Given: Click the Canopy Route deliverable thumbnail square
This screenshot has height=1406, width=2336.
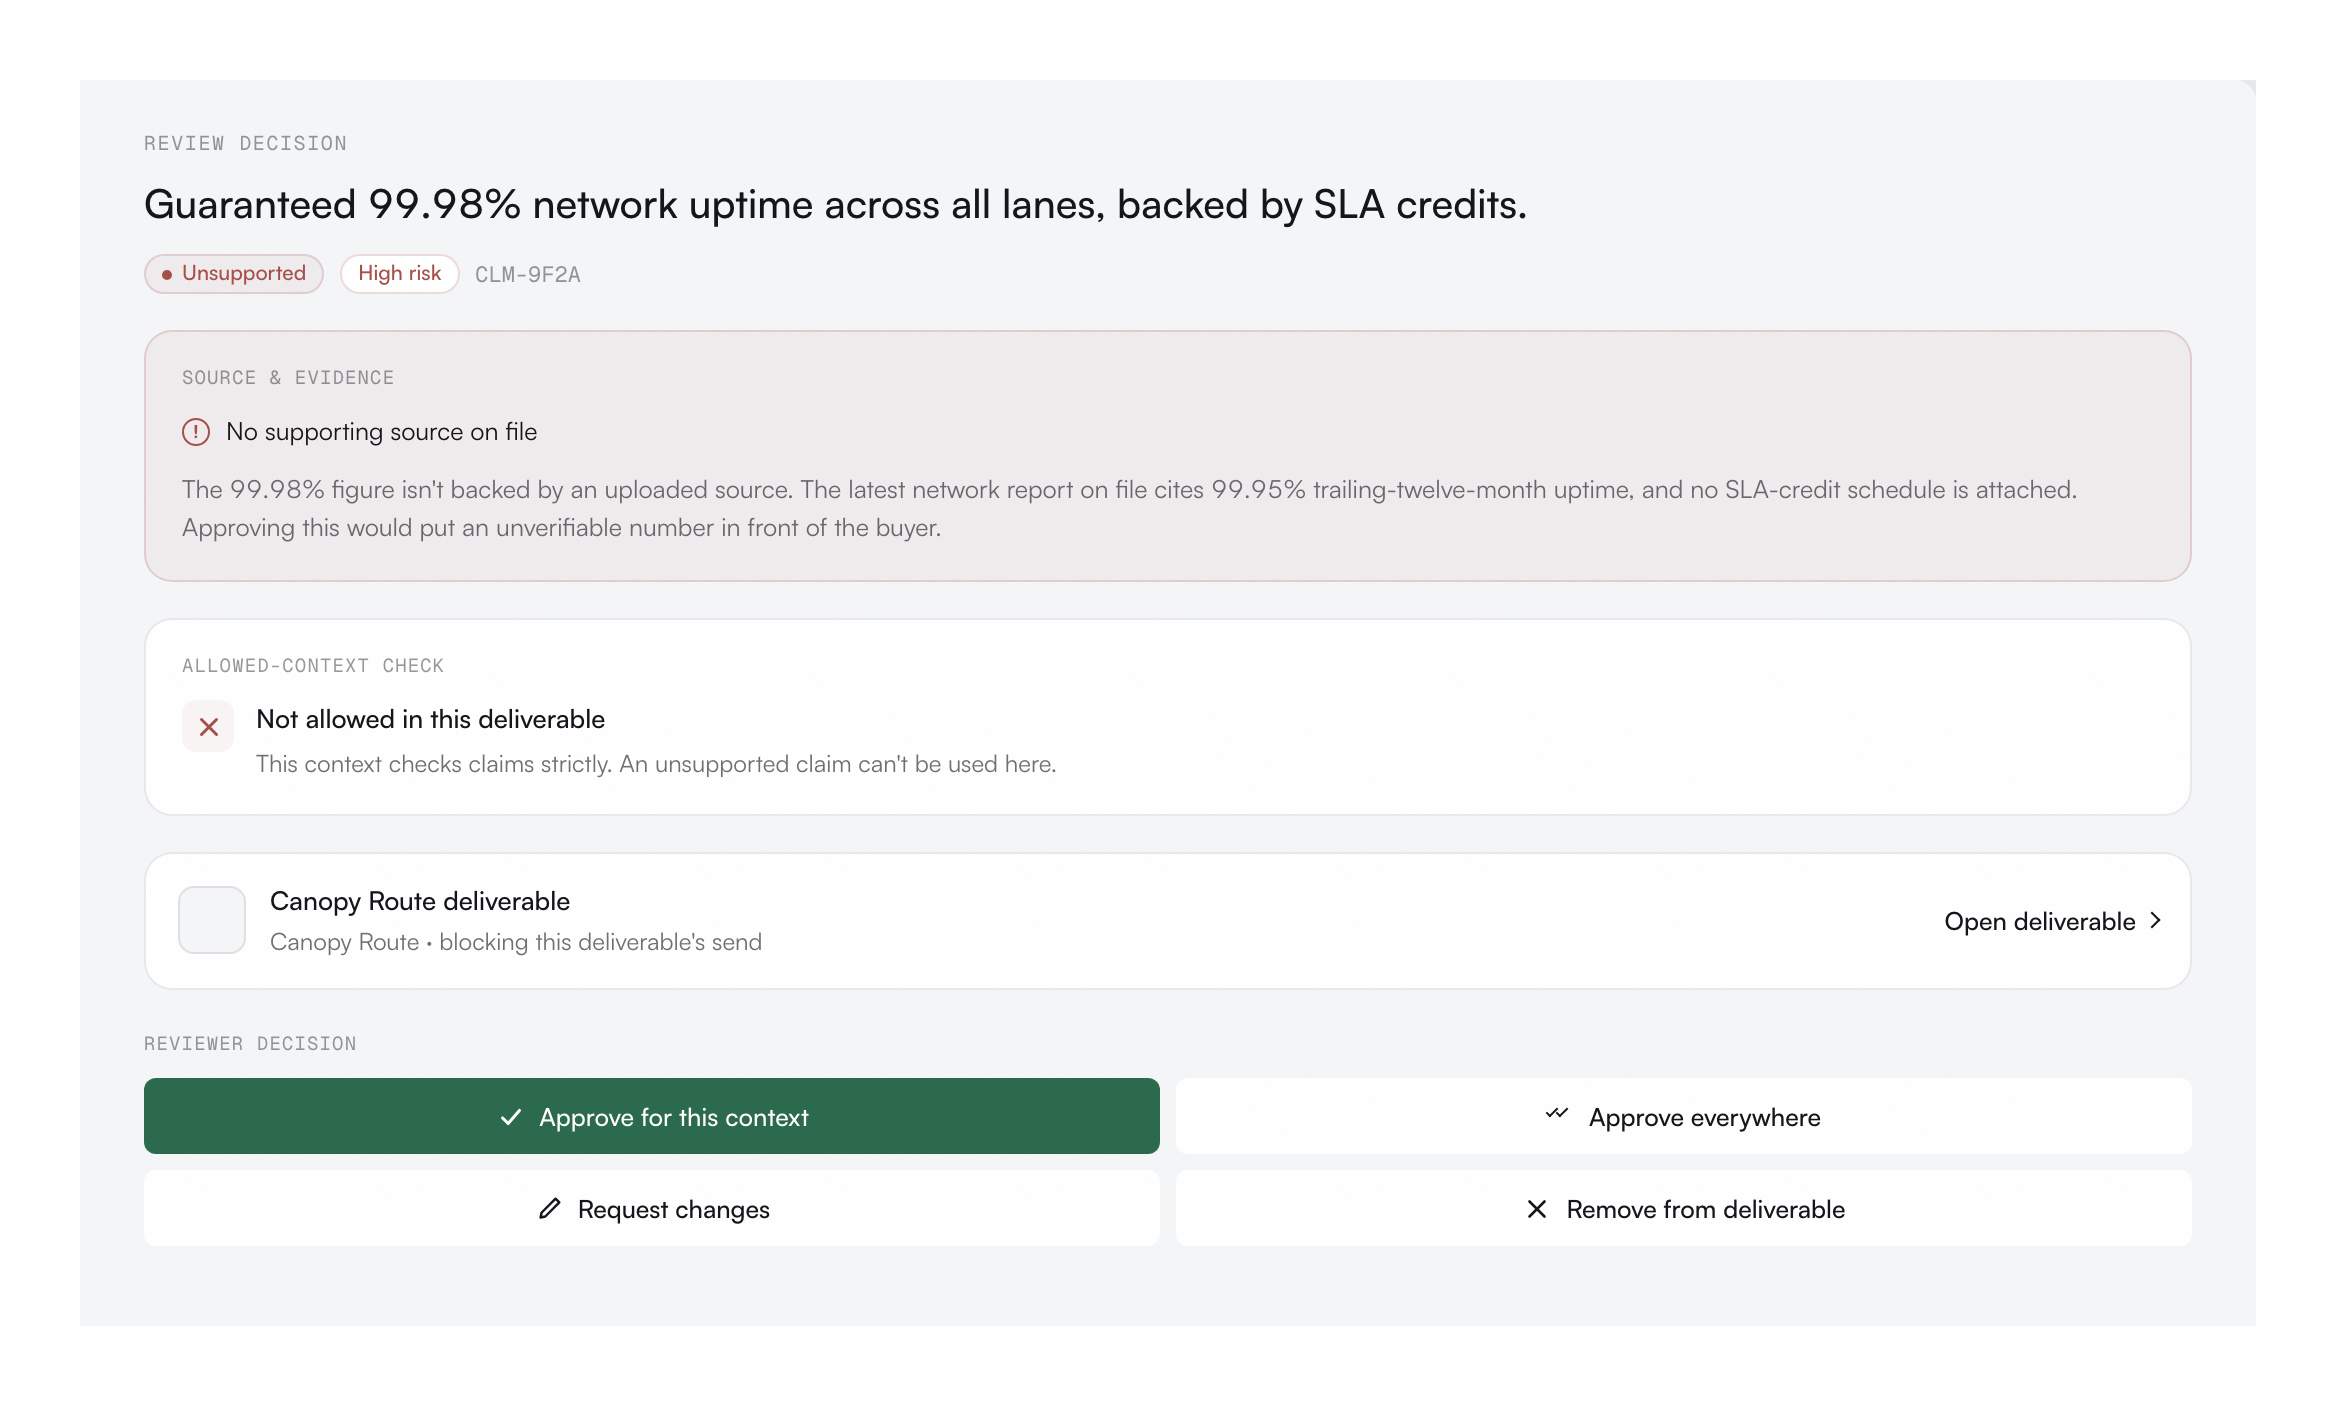Looking at the screenshot, I should tap(212, 920).
